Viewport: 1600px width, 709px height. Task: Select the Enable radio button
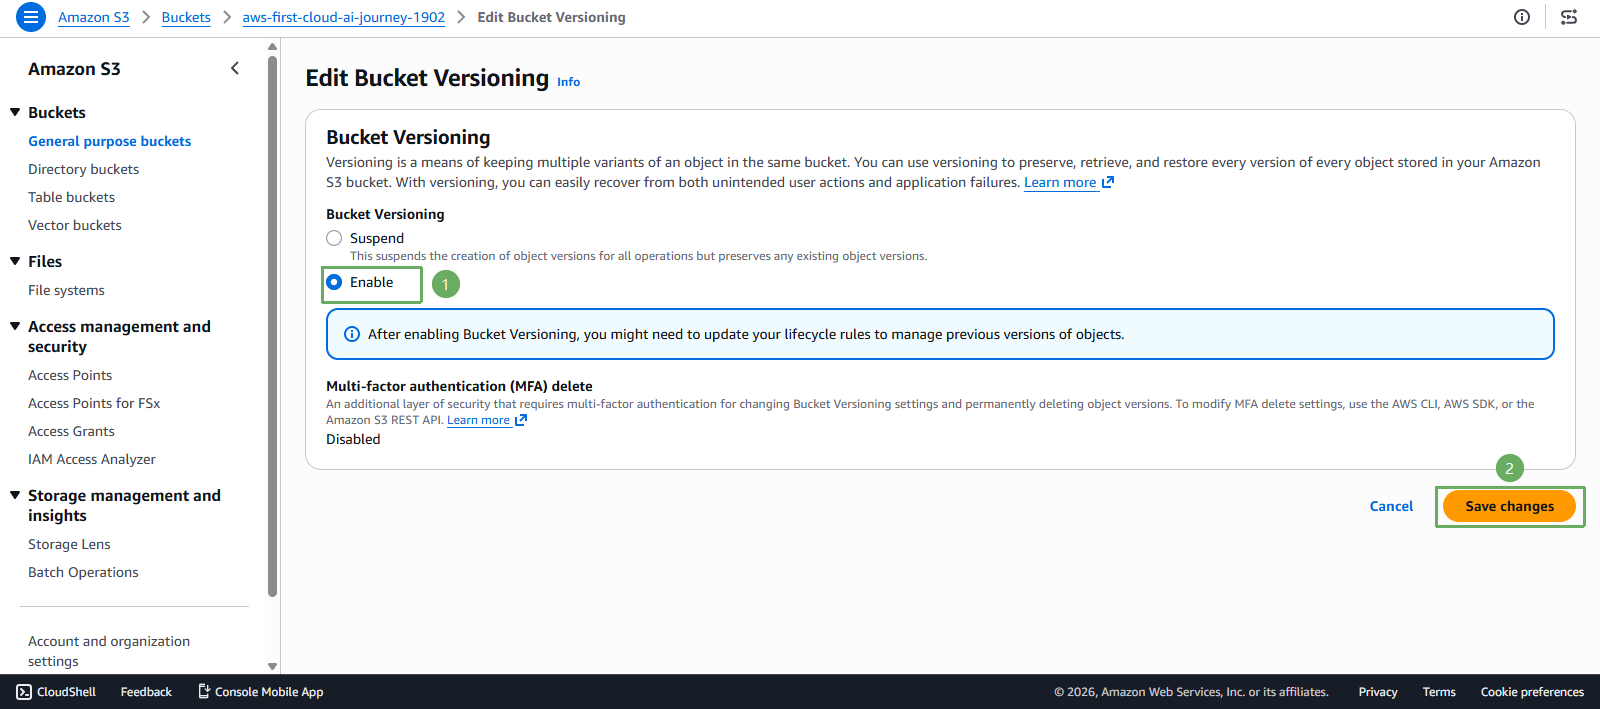334,282
